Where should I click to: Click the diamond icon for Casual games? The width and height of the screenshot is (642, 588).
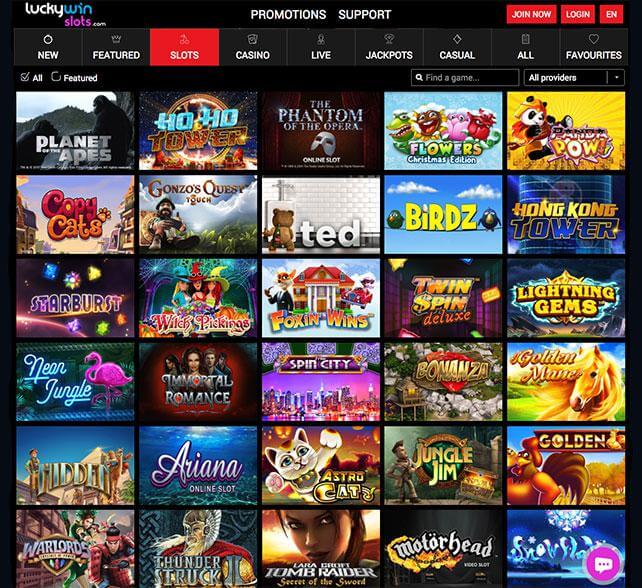[457, 39]
